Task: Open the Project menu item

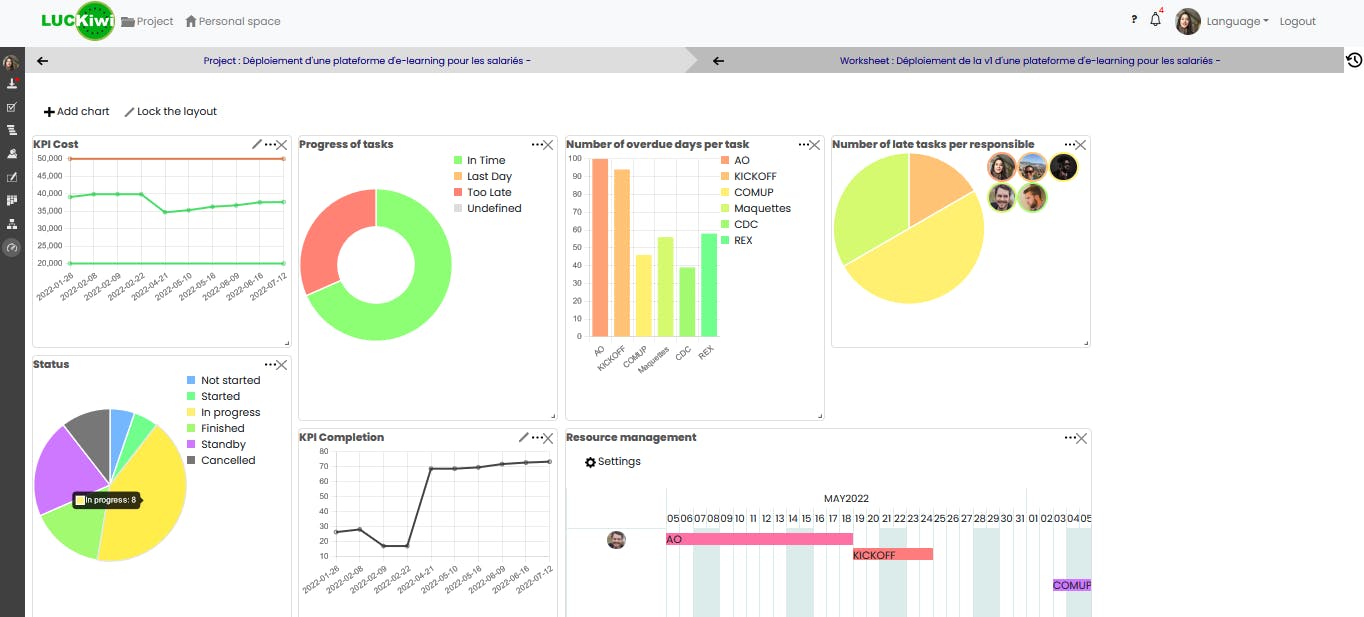Action: (x=147, y=21)
